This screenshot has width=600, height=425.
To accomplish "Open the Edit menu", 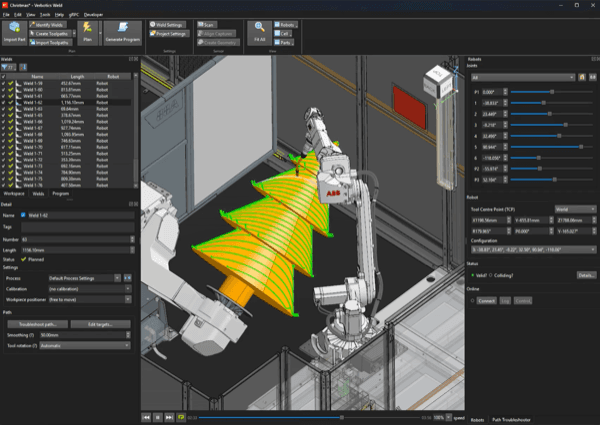I will (18, 15).
